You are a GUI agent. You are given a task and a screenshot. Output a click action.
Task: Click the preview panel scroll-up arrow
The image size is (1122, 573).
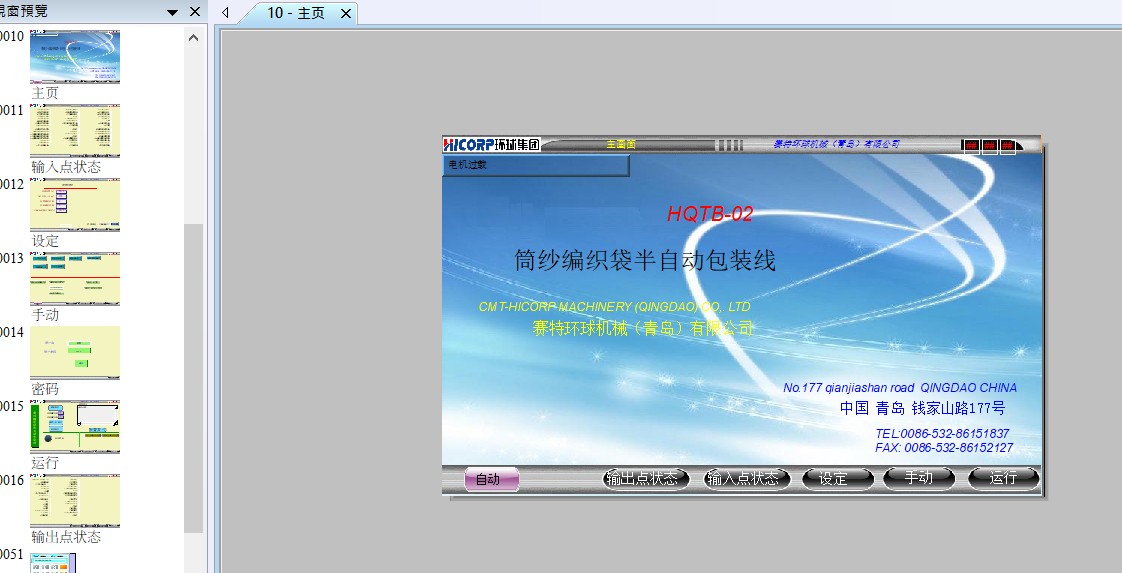[x=194, y=38]
